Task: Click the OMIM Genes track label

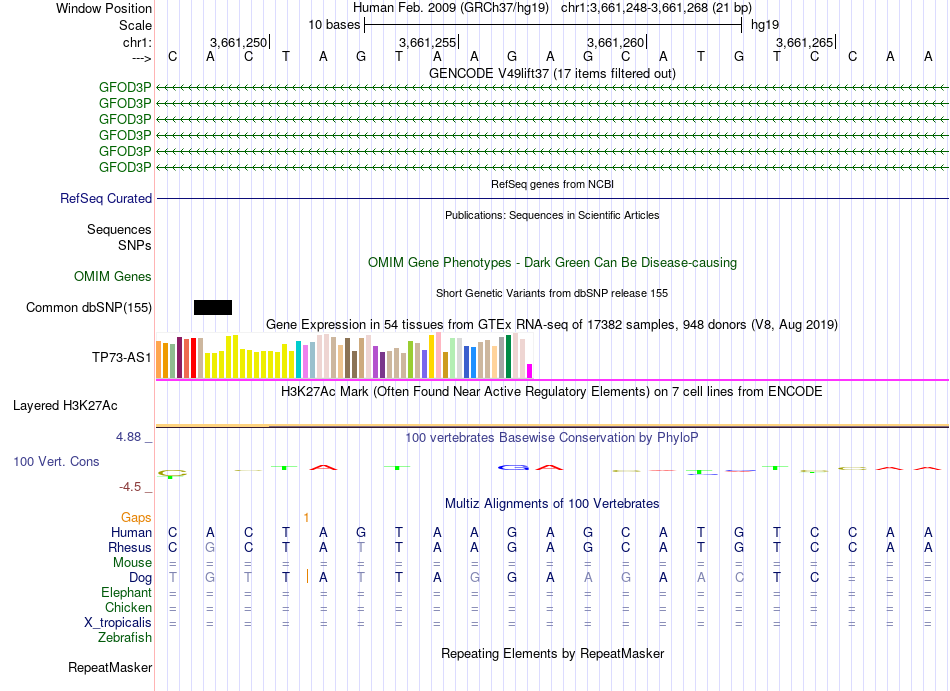Action: pyautogui.click(x=112, y=277)
